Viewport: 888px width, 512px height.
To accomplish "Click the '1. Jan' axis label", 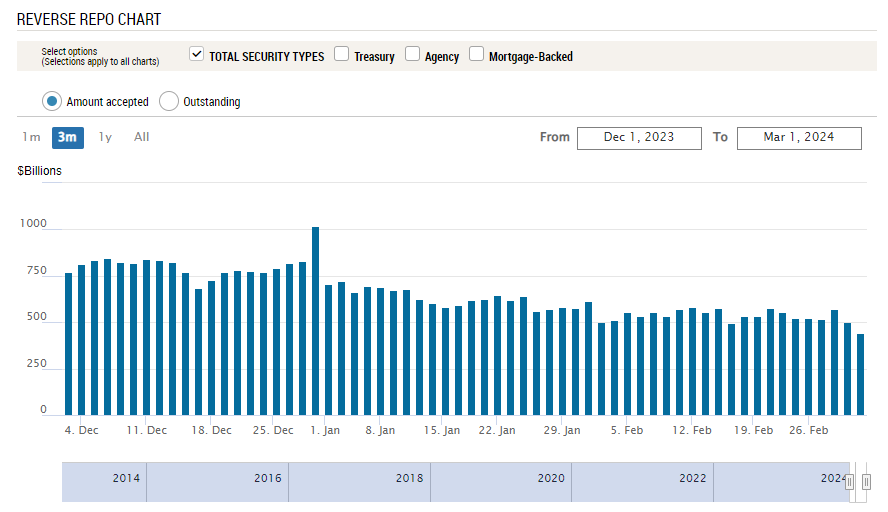I will point(325,430).
